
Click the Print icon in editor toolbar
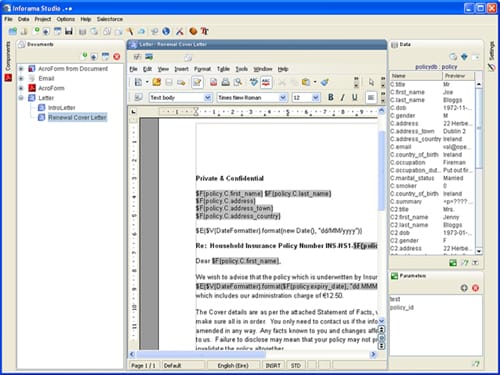coord(225,82)
